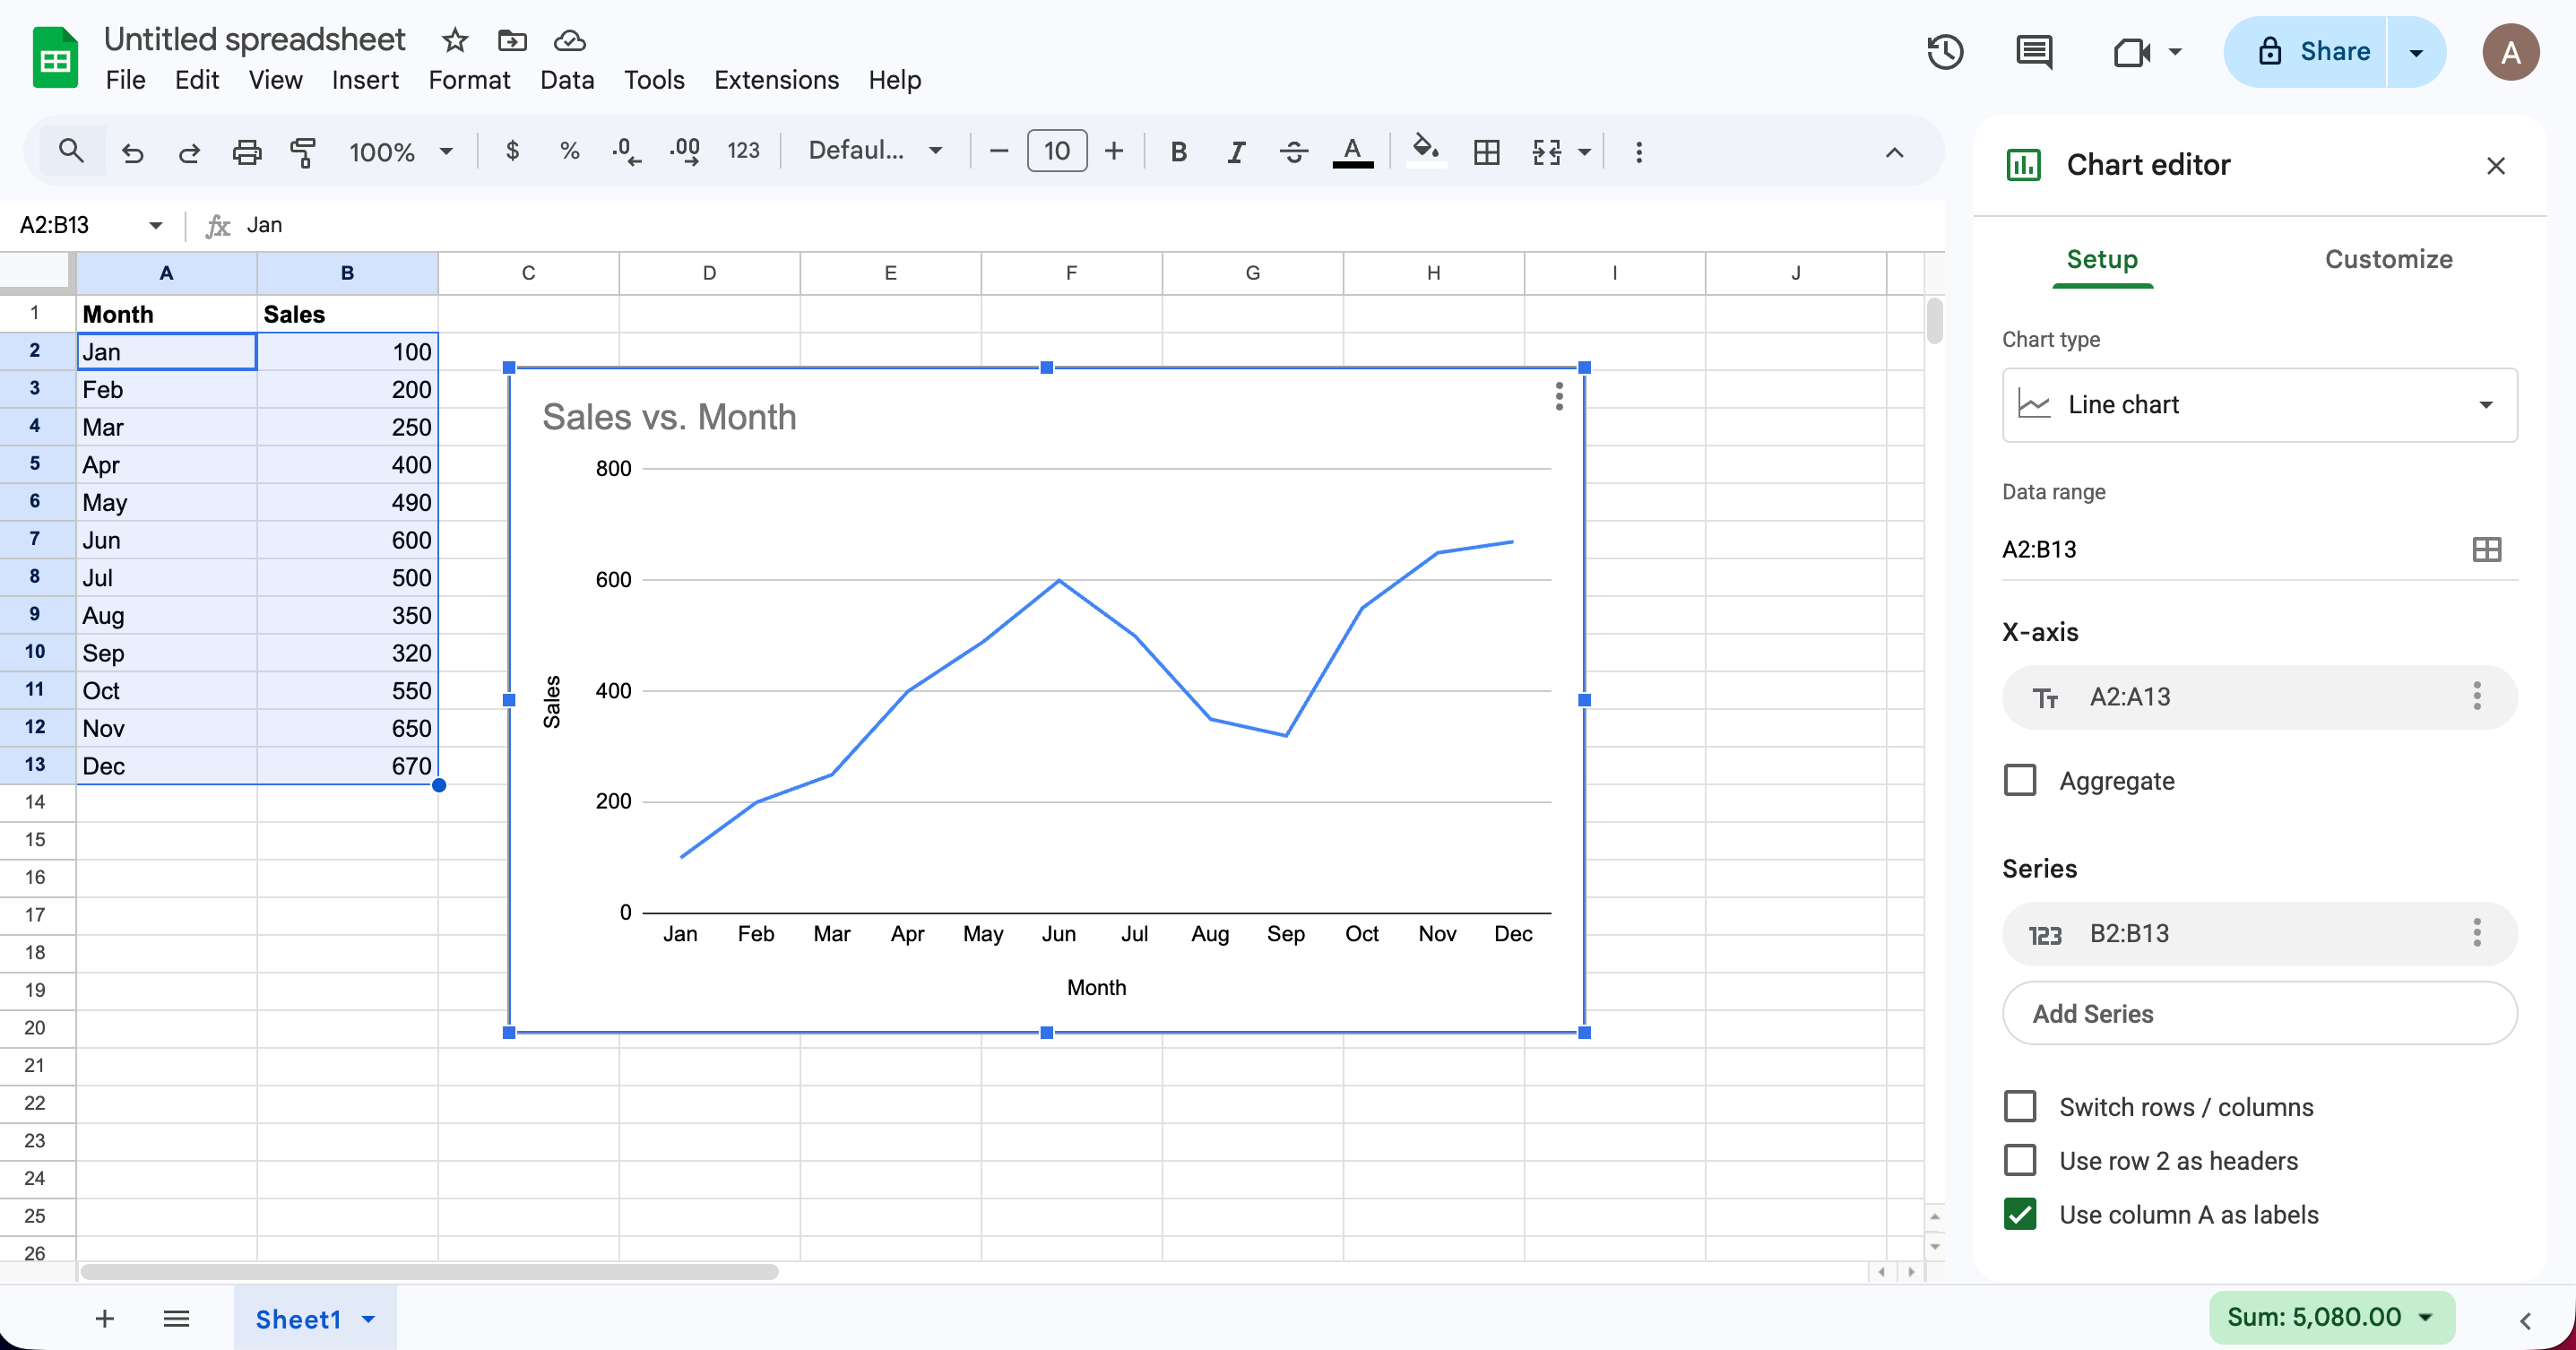Image resolution: width=2576 pixels, height=1350 pixels.
Task: Open the Insert menu
Action: tap(365, 80)
